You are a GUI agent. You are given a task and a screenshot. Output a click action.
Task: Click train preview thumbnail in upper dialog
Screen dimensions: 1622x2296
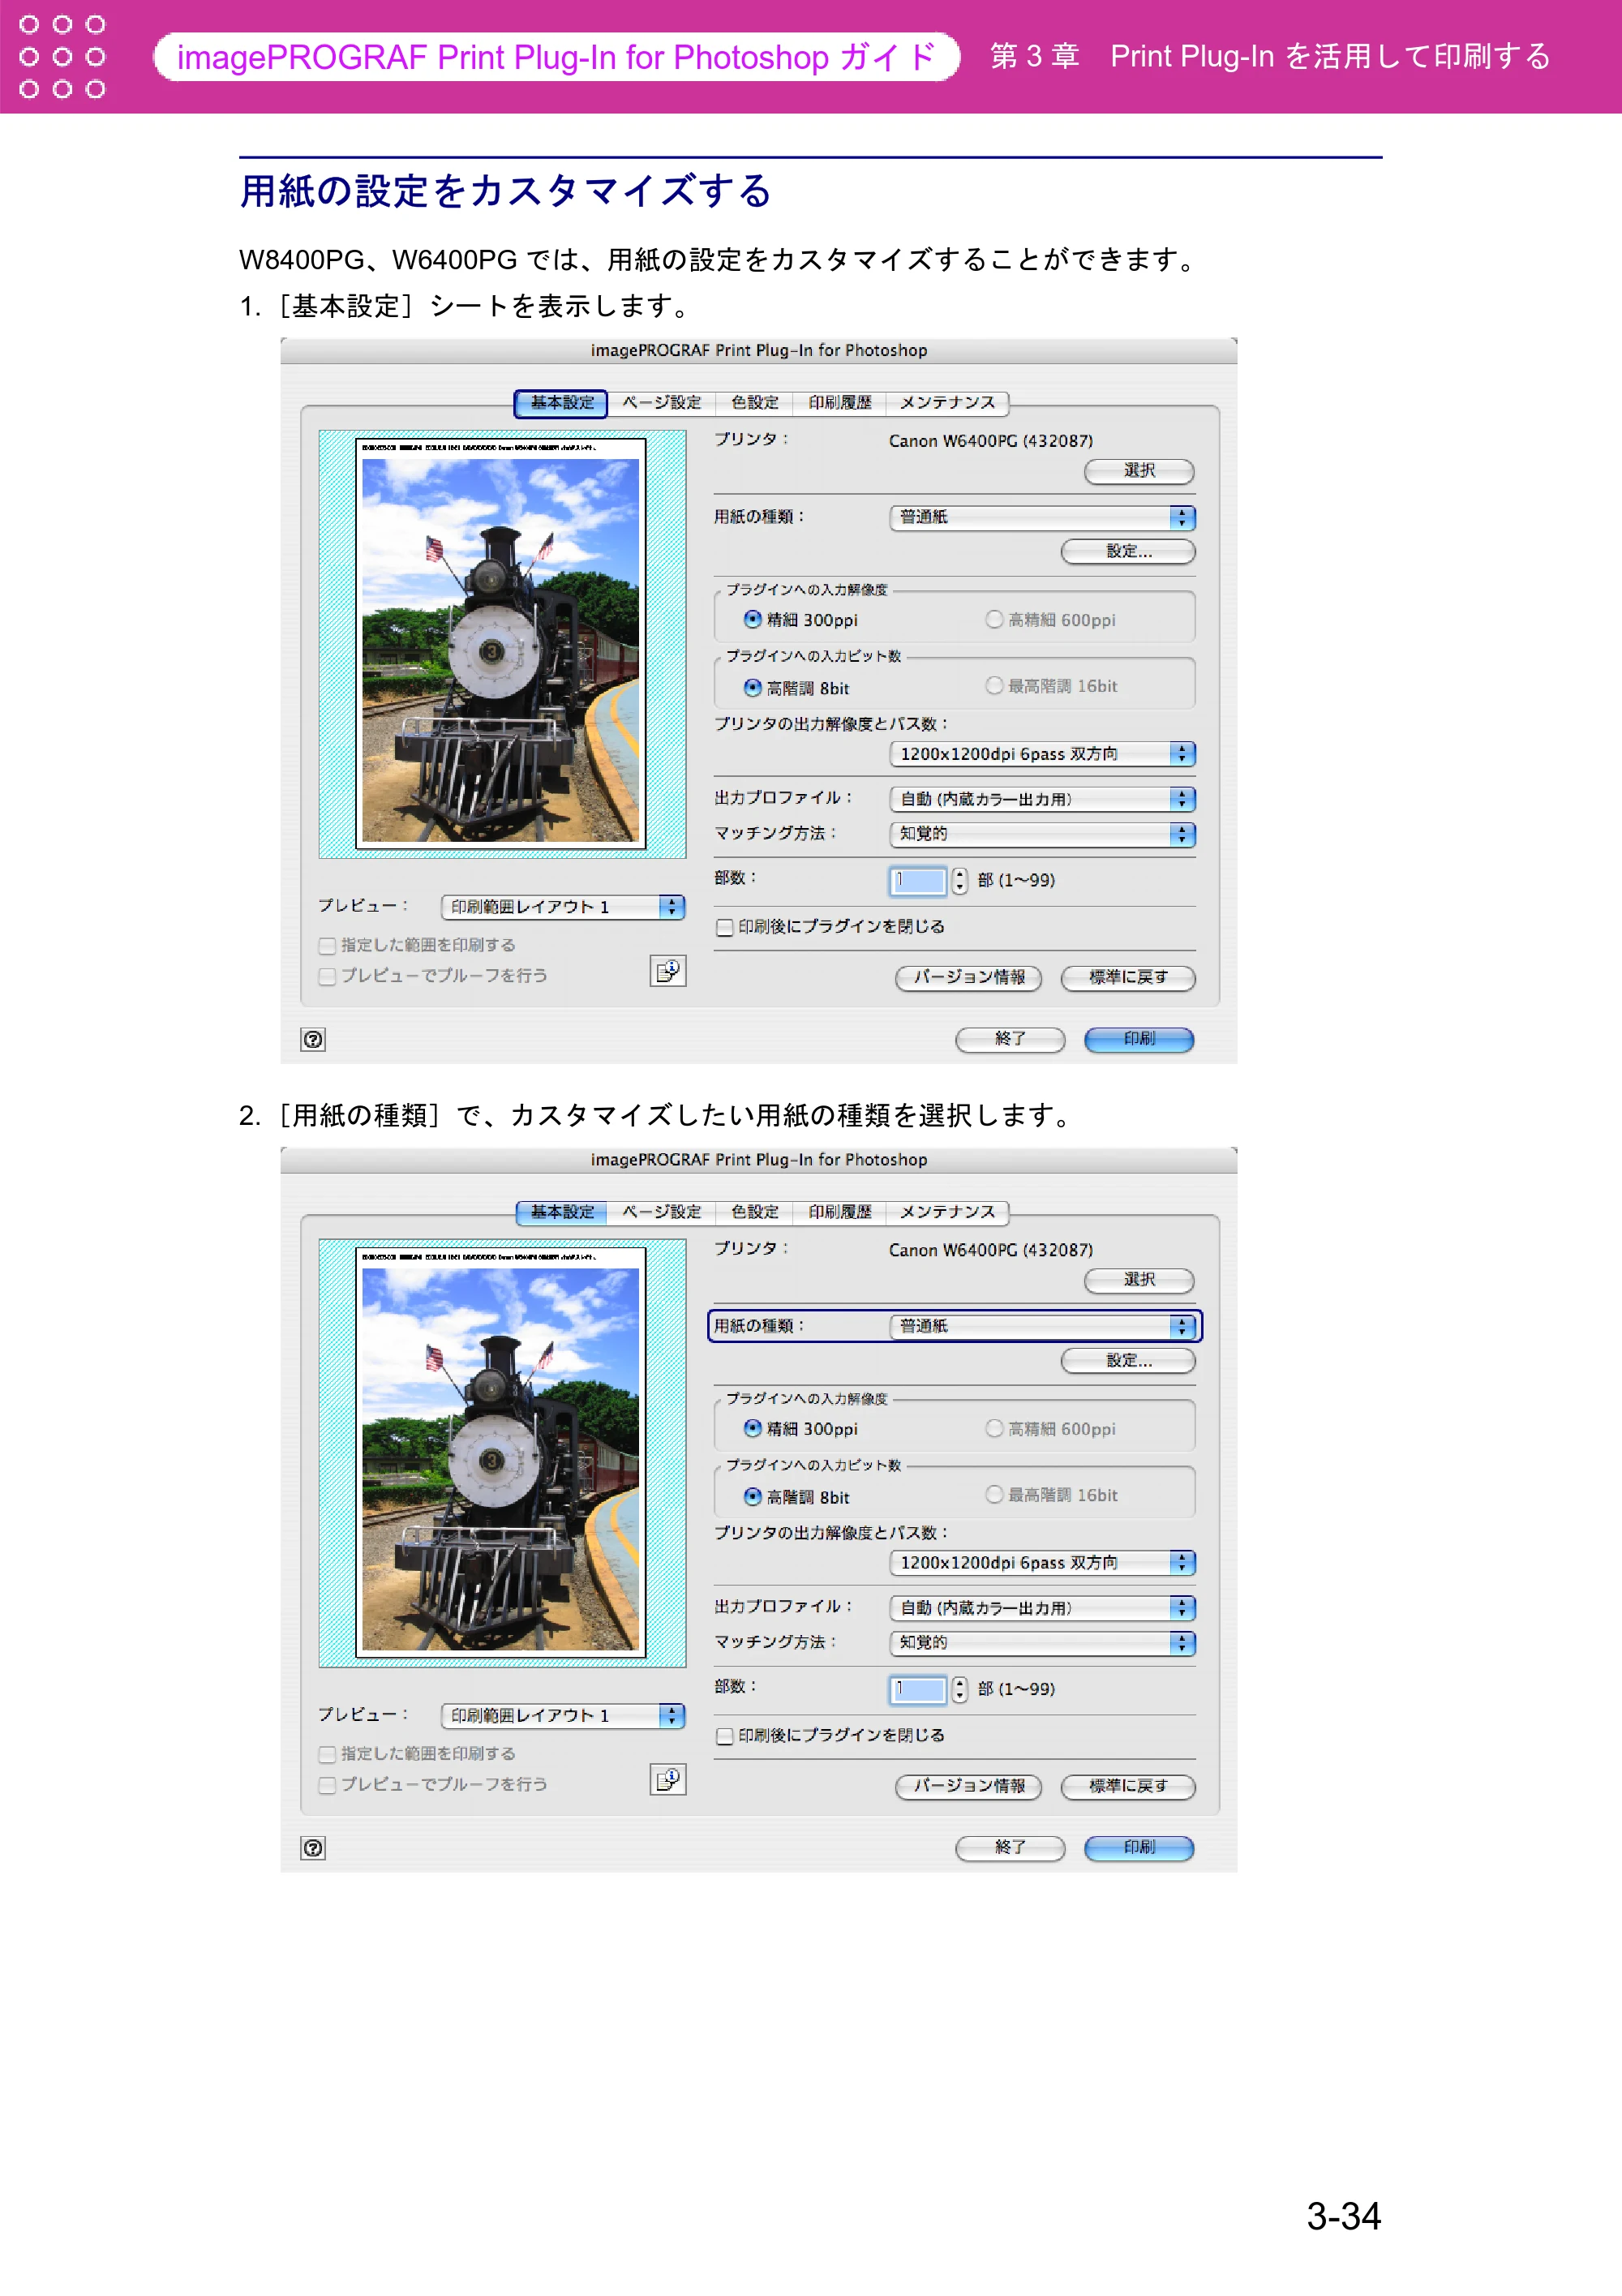pos(501,645)
